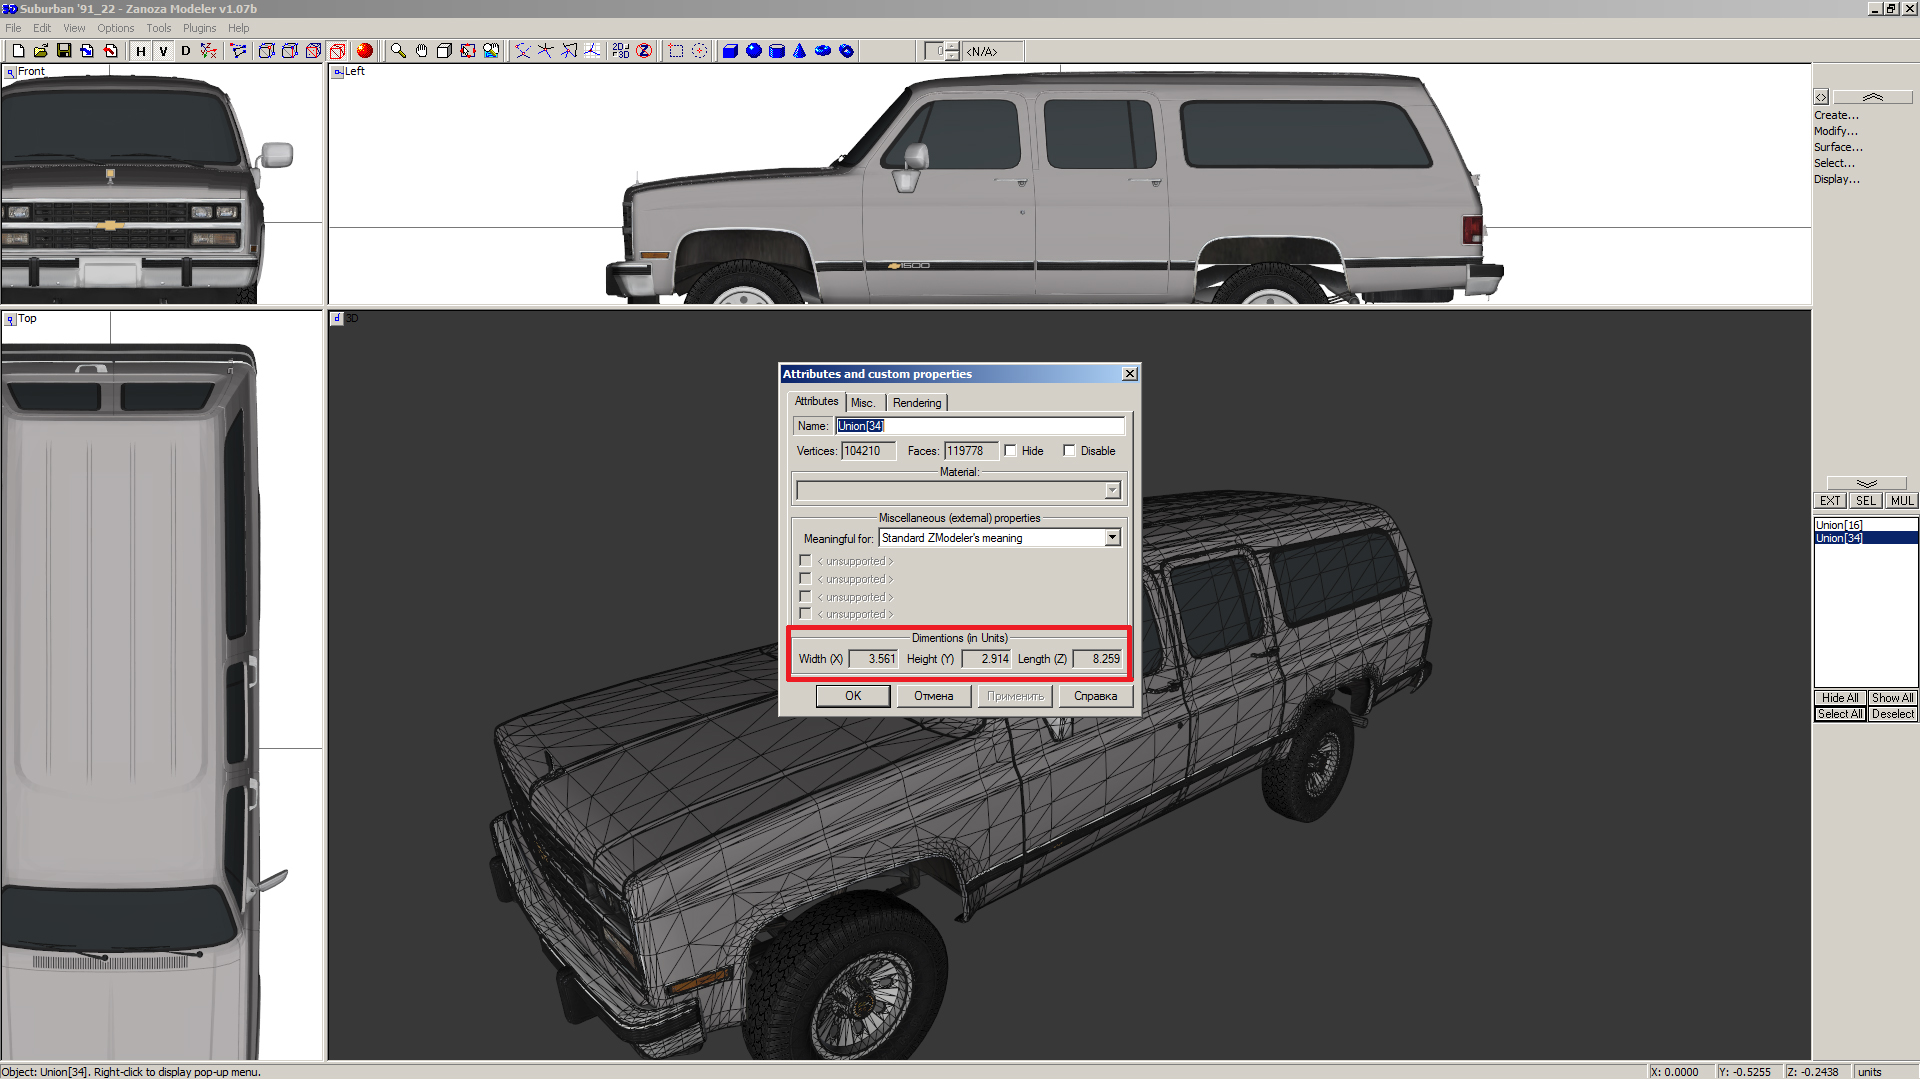Click the Width (X) value field
The height and width of the screenshot is (1080, 1920).
(874, 659)
